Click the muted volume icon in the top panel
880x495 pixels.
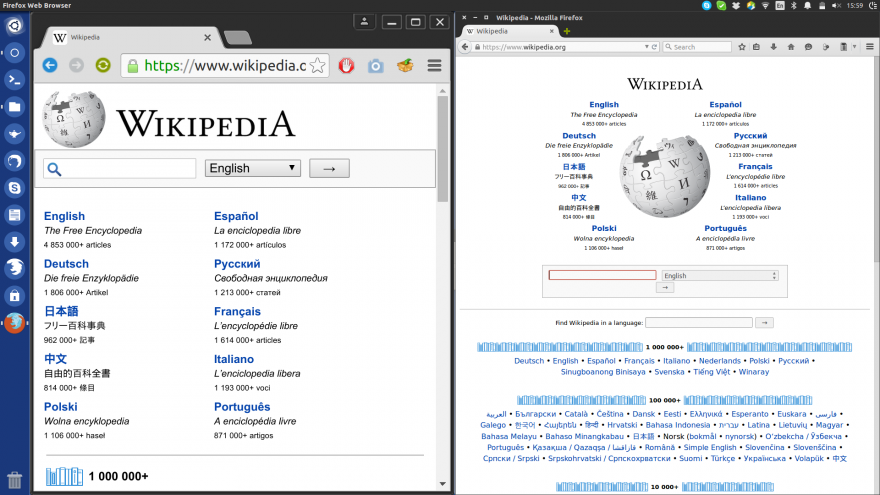pyautogui.click(x=836, y=6)
